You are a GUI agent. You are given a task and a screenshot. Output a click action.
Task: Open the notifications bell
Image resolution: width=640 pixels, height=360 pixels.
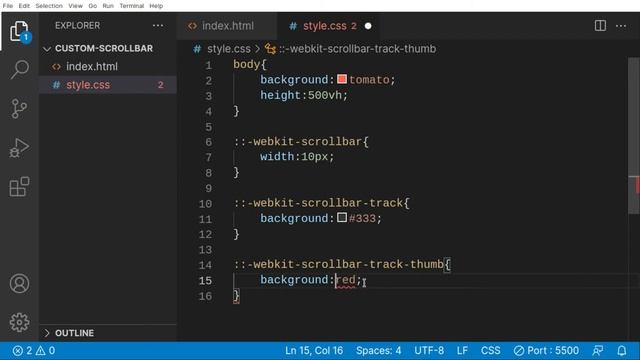pos(622,351)
